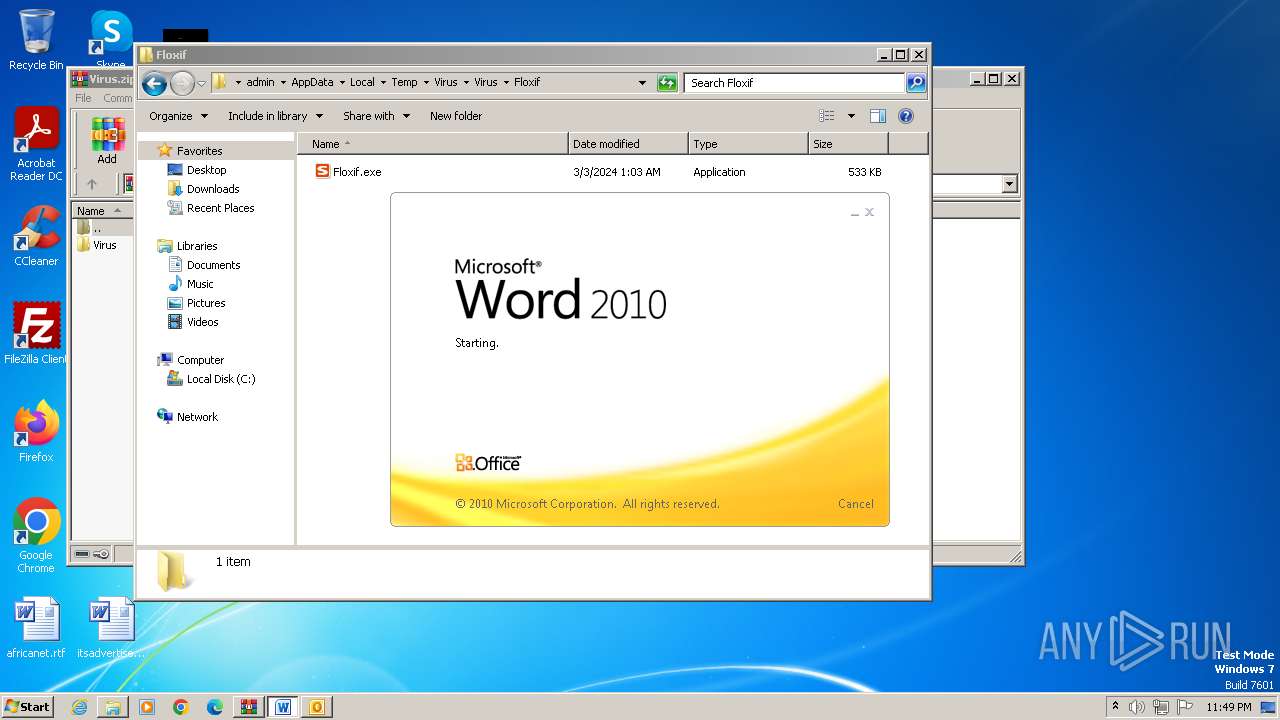Sort by Type column header

tap(748, 144)
